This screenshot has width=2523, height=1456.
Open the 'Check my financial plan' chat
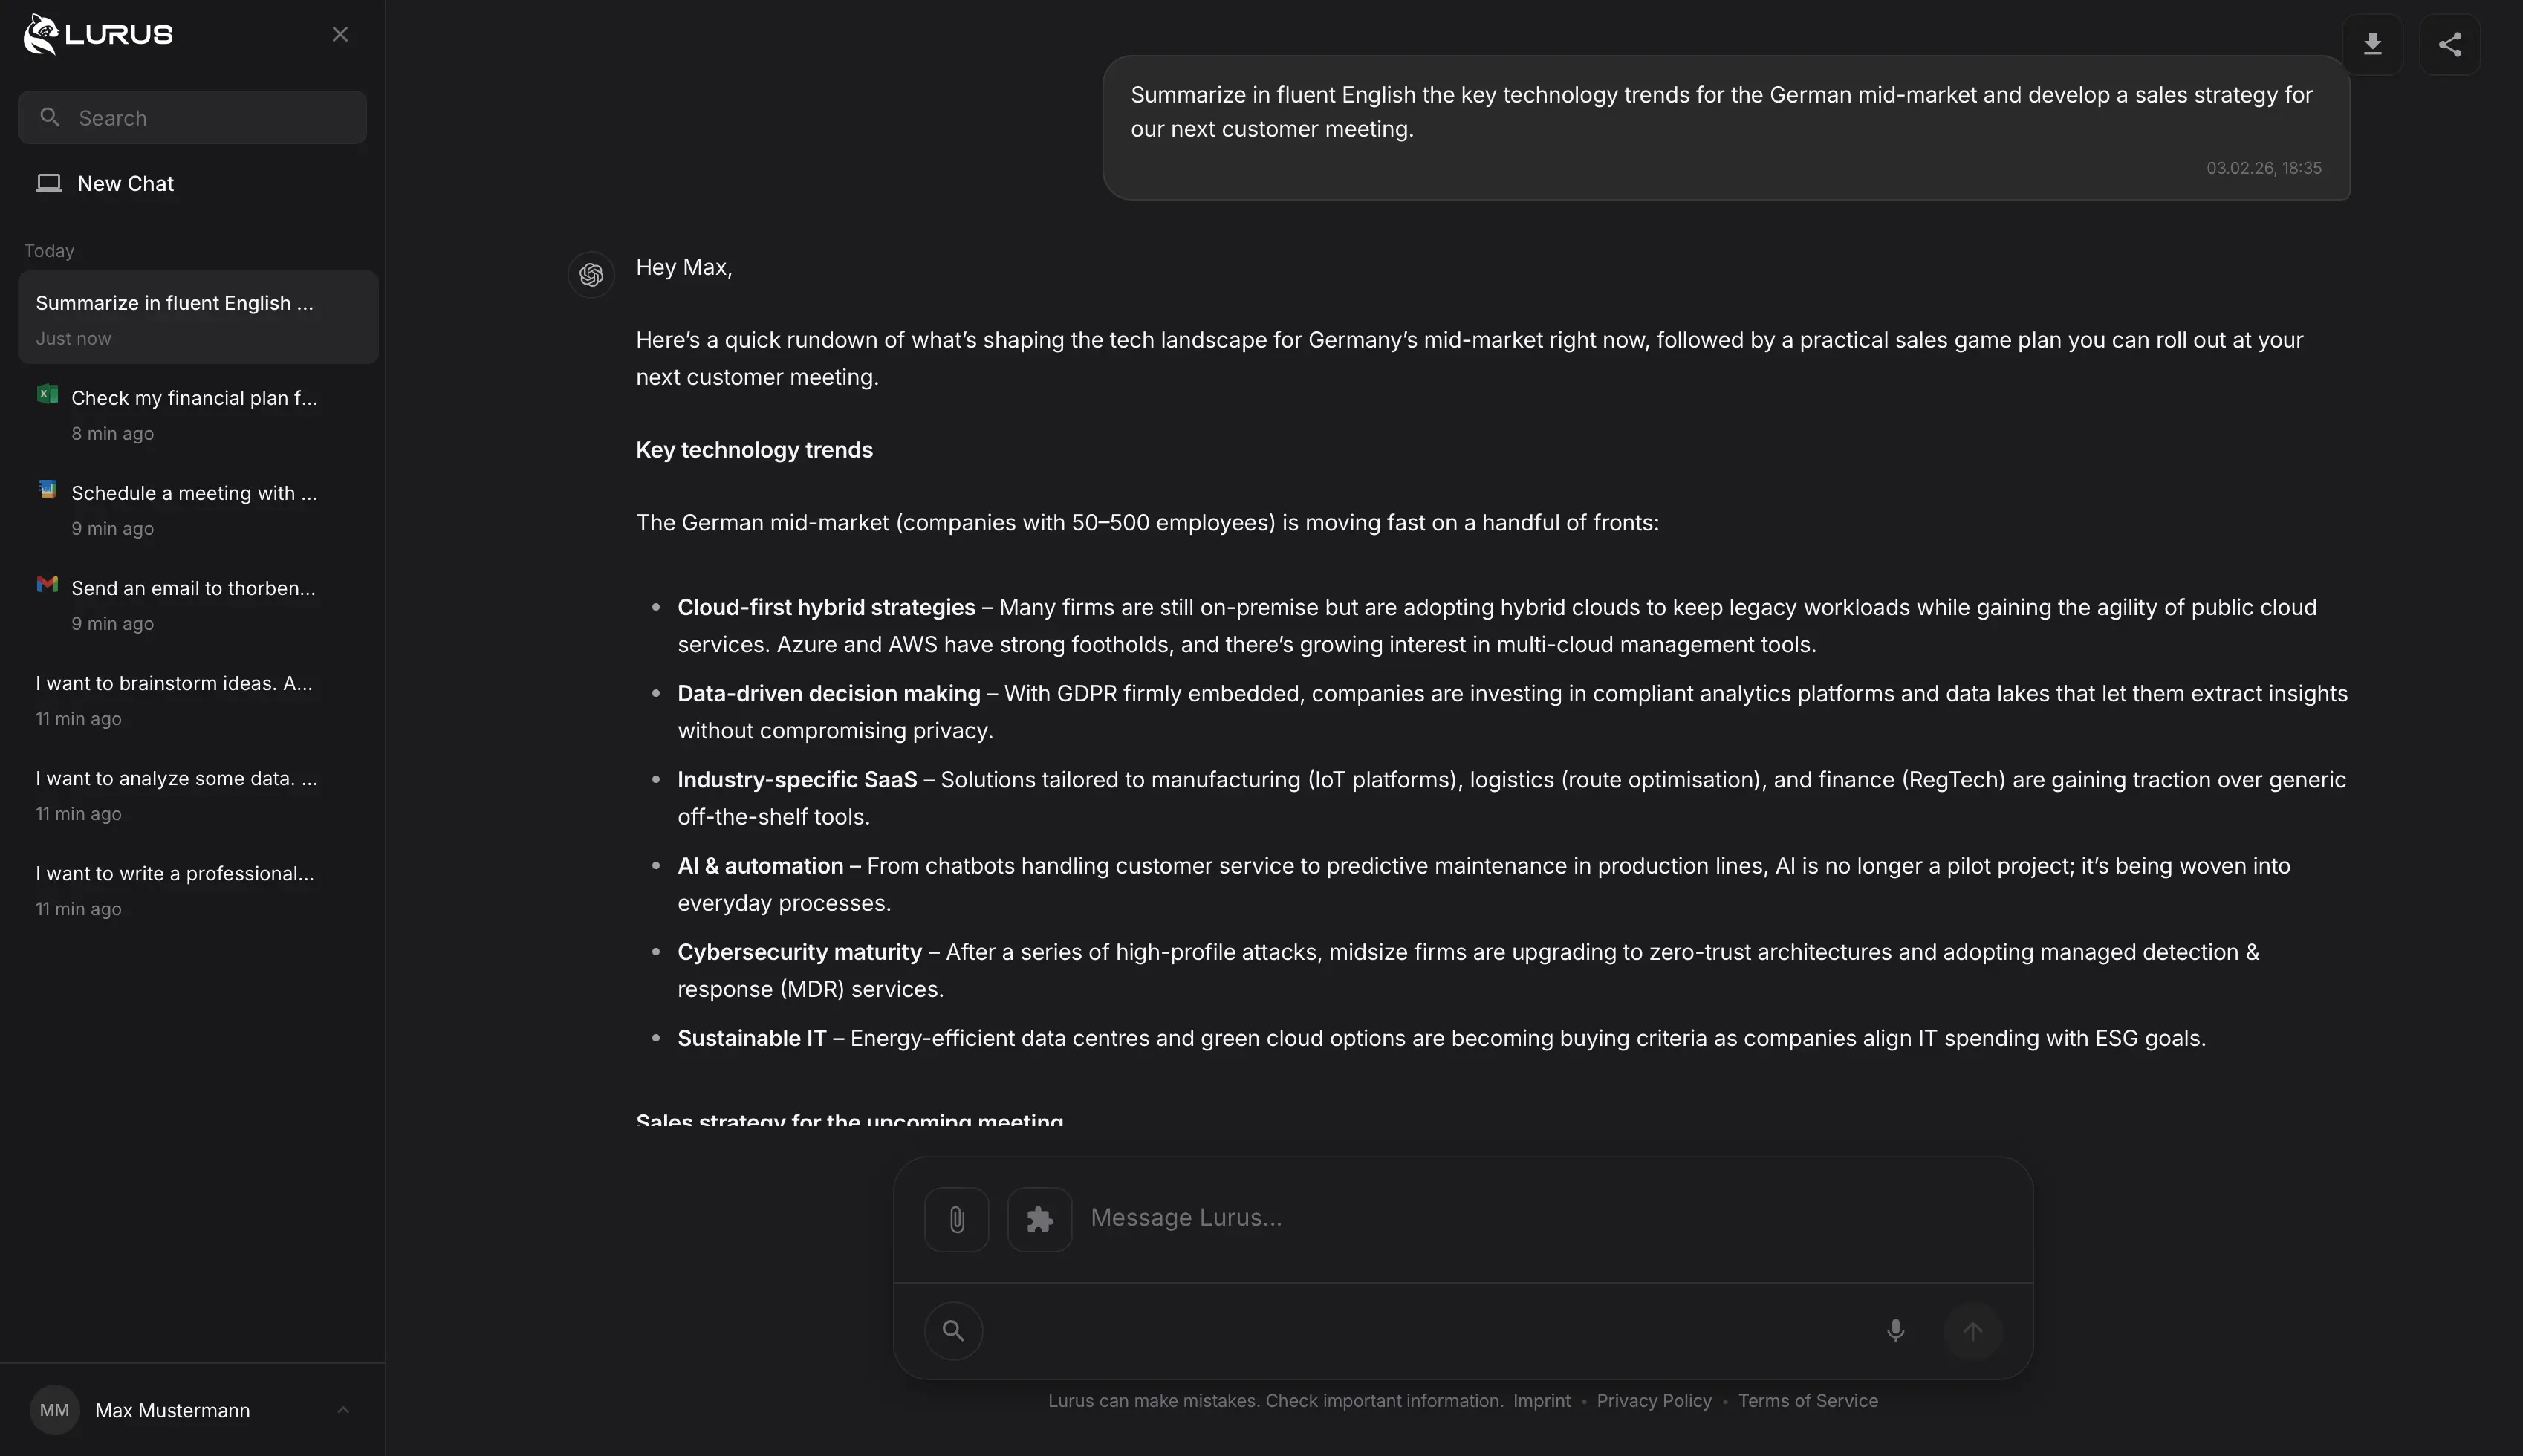[x=194, y=399]
